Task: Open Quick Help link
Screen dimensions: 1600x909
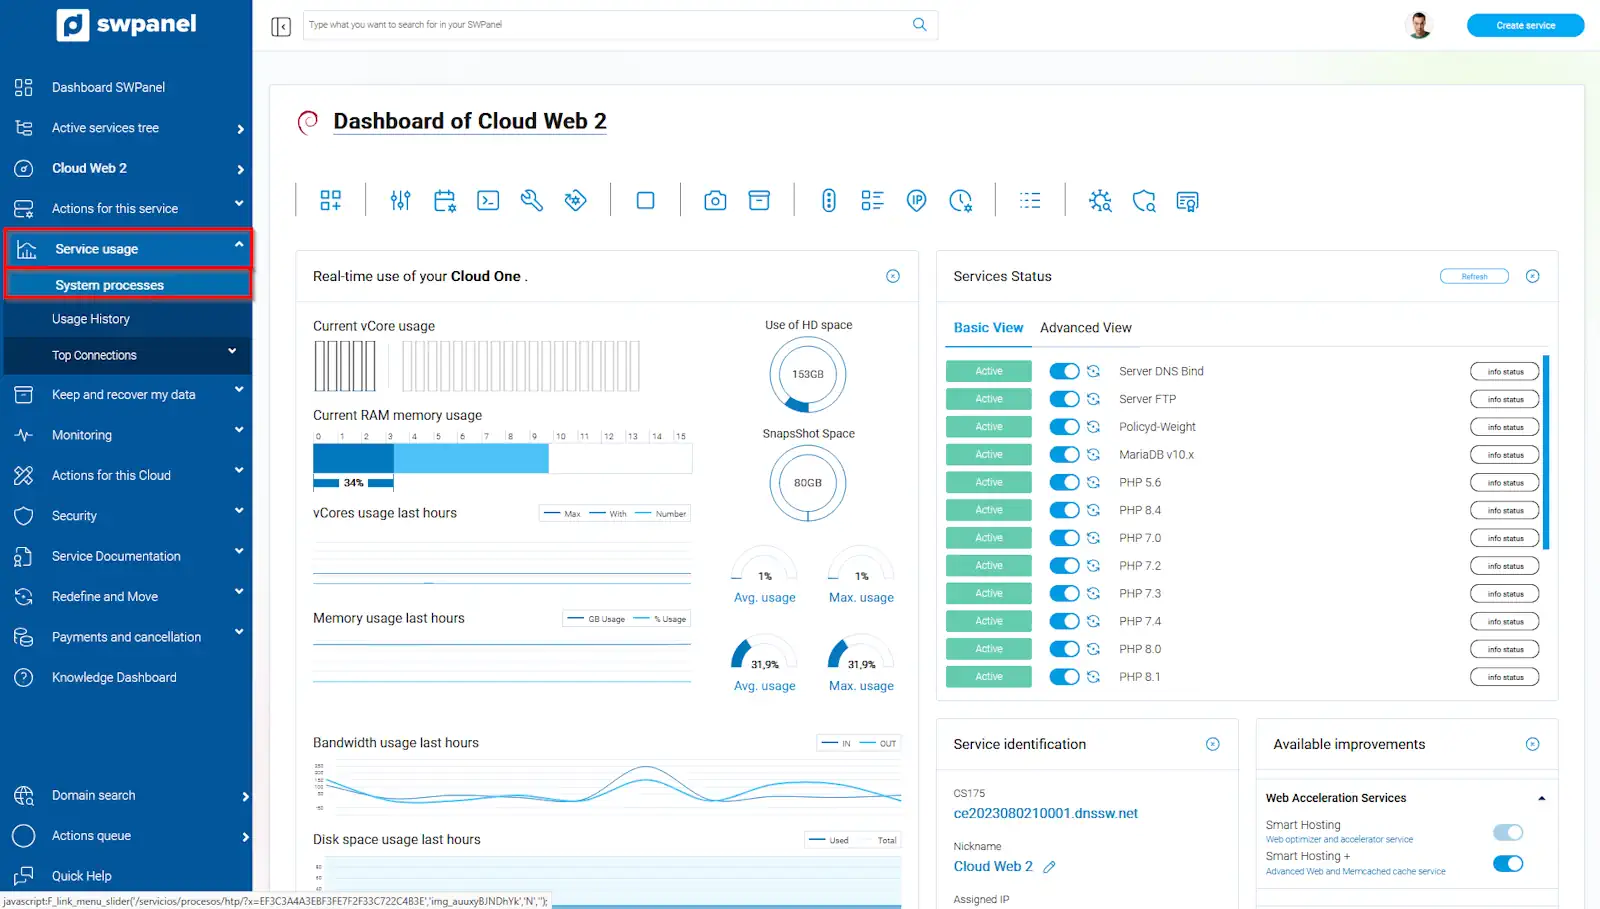Action: coord(81,876)
